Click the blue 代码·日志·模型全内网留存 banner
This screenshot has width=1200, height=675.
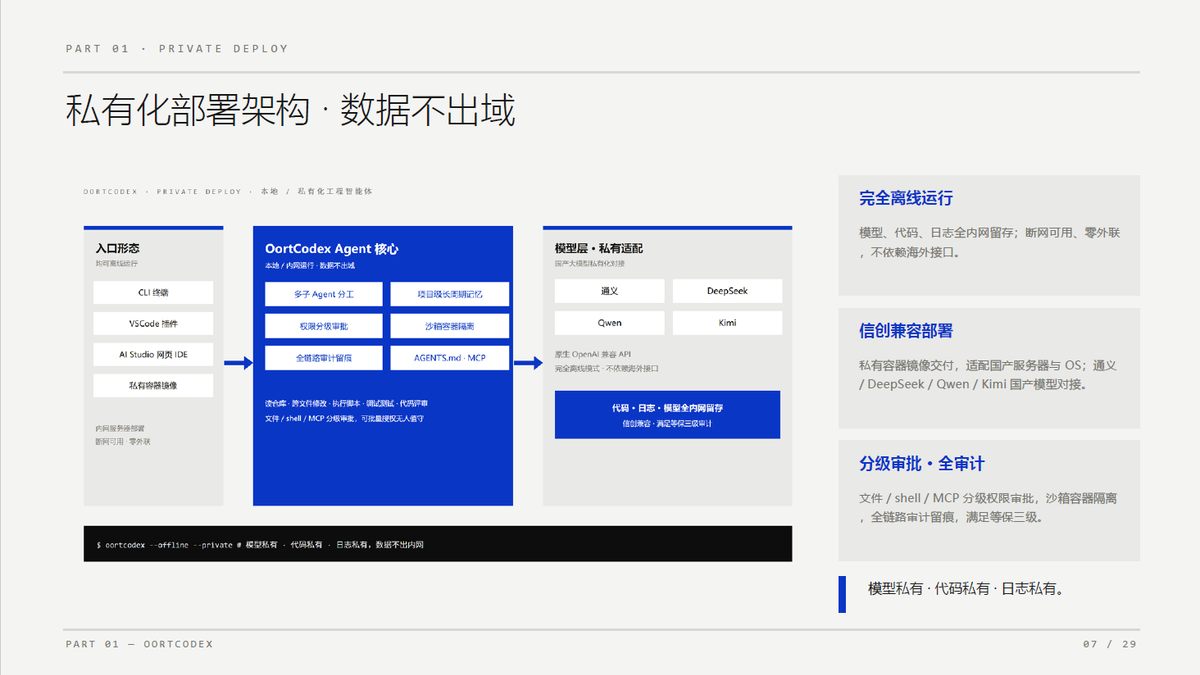click(667, 415)
